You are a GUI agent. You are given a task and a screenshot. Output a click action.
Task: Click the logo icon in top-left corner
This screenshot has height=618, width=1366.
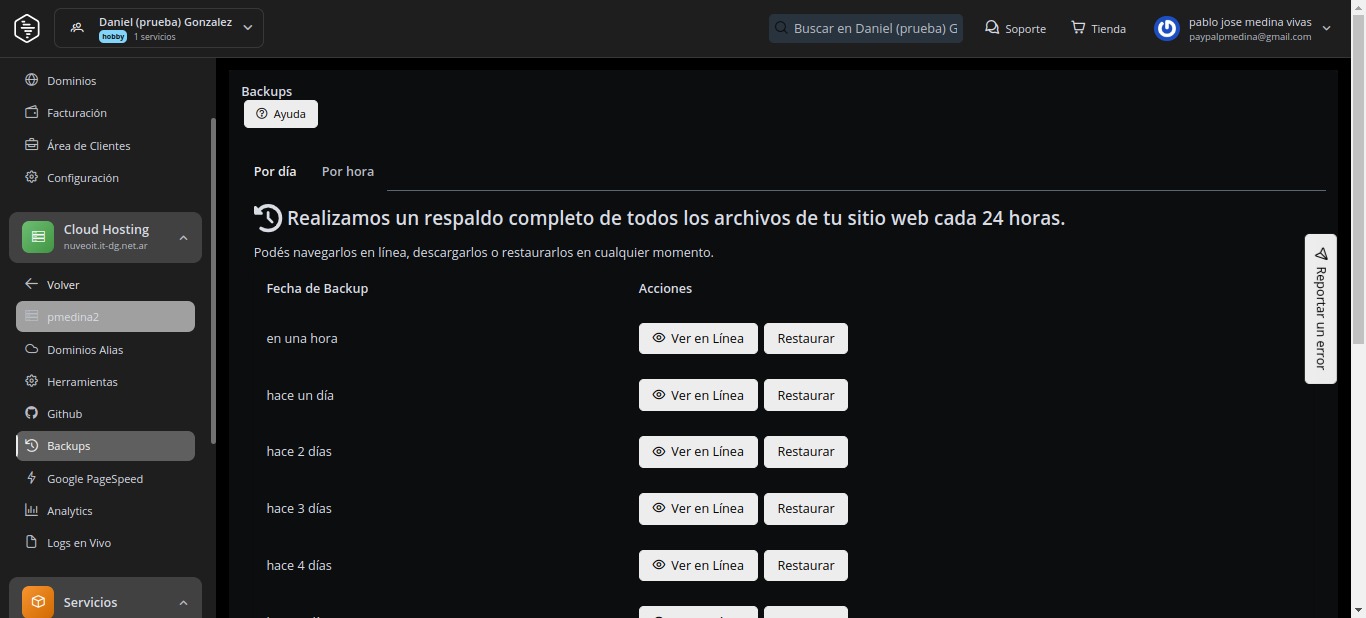pos(27,28)
